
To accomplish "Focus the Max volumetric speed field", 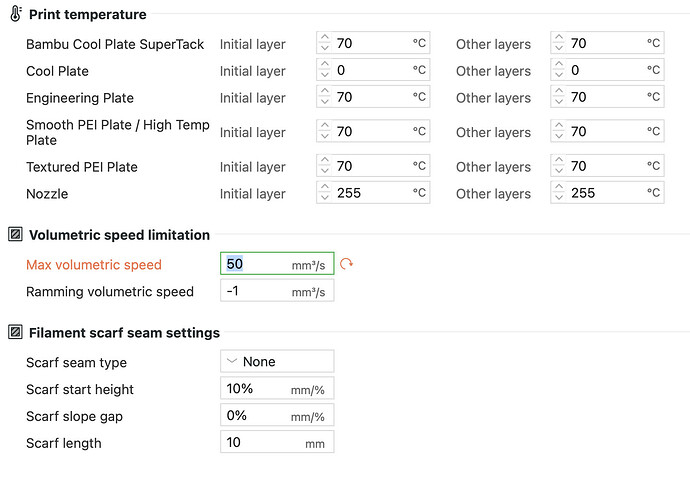I will tap(277, 264).
